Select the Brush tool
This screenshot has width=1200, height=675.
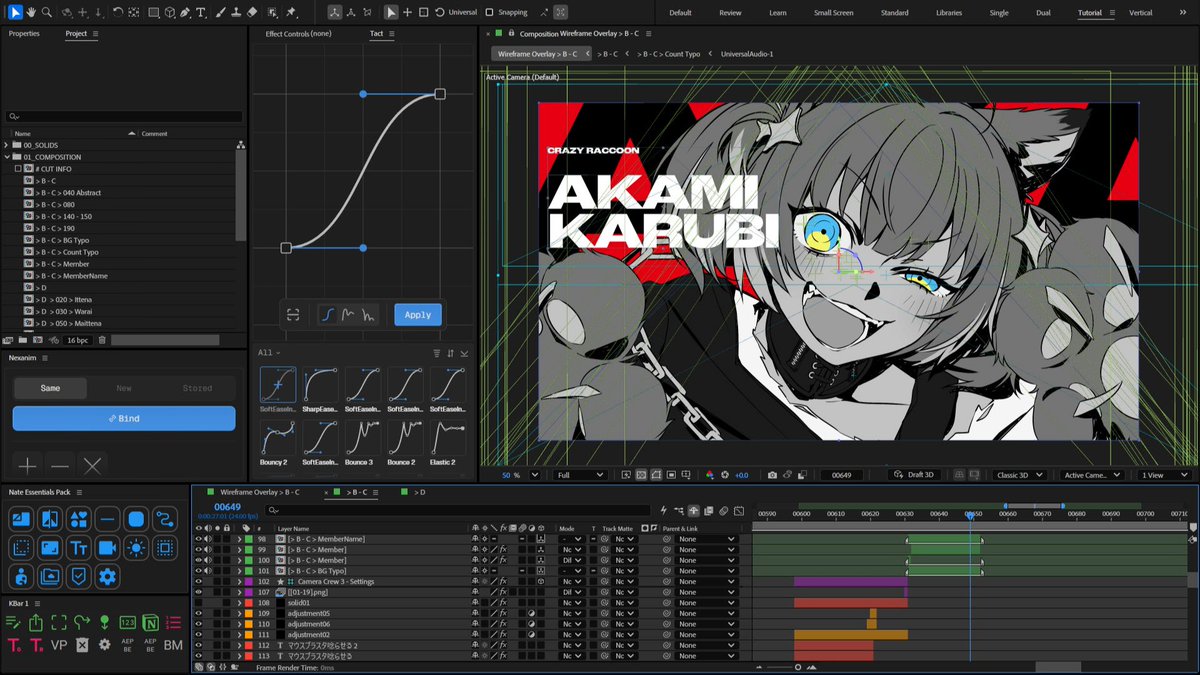pos(222,12)
